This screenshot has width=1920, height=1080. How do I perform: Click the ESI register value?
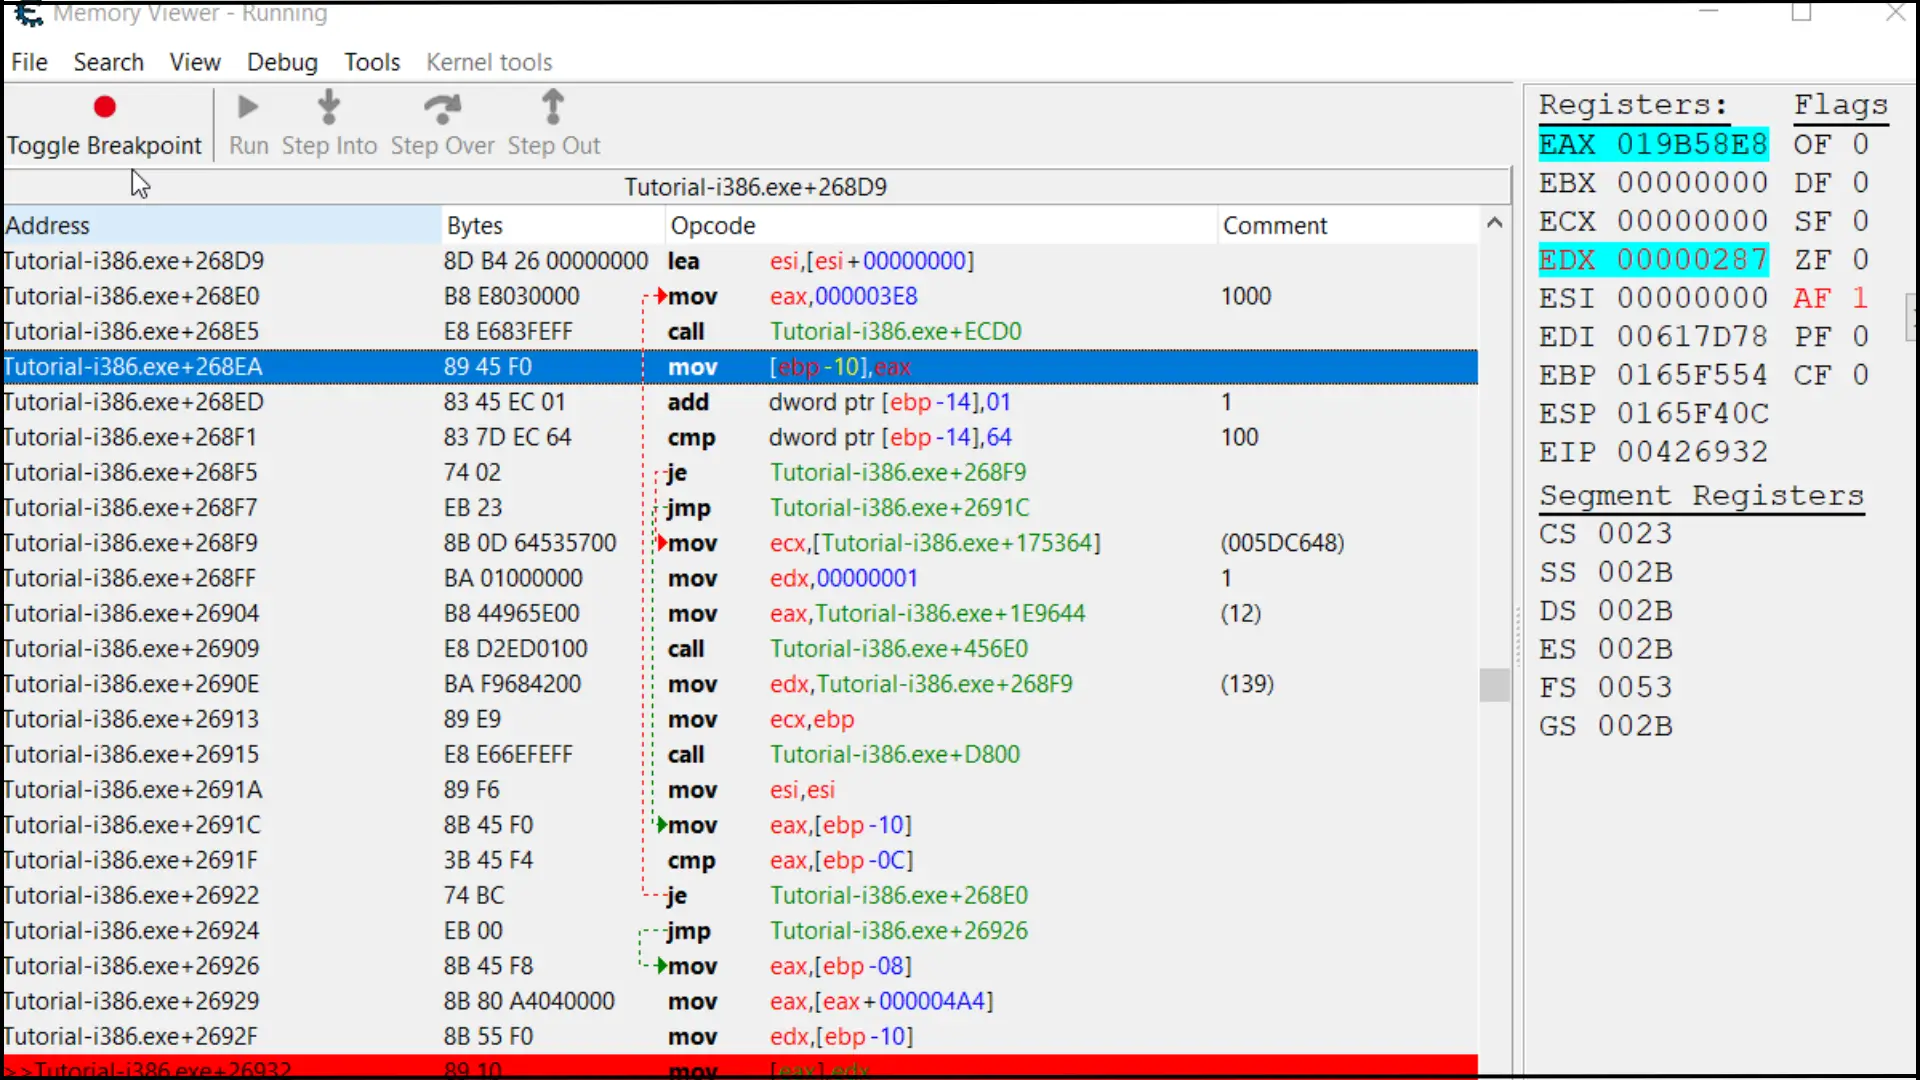(x=1692, y=298)
